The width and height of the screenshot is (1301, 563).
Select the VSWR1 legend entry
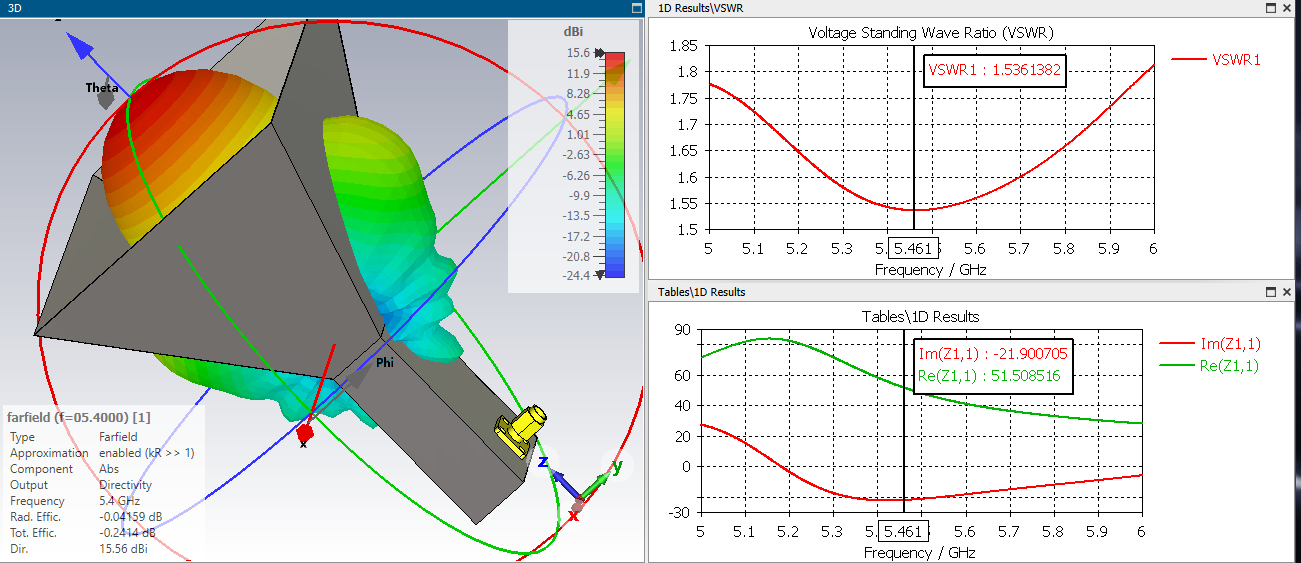point(1216,59)
